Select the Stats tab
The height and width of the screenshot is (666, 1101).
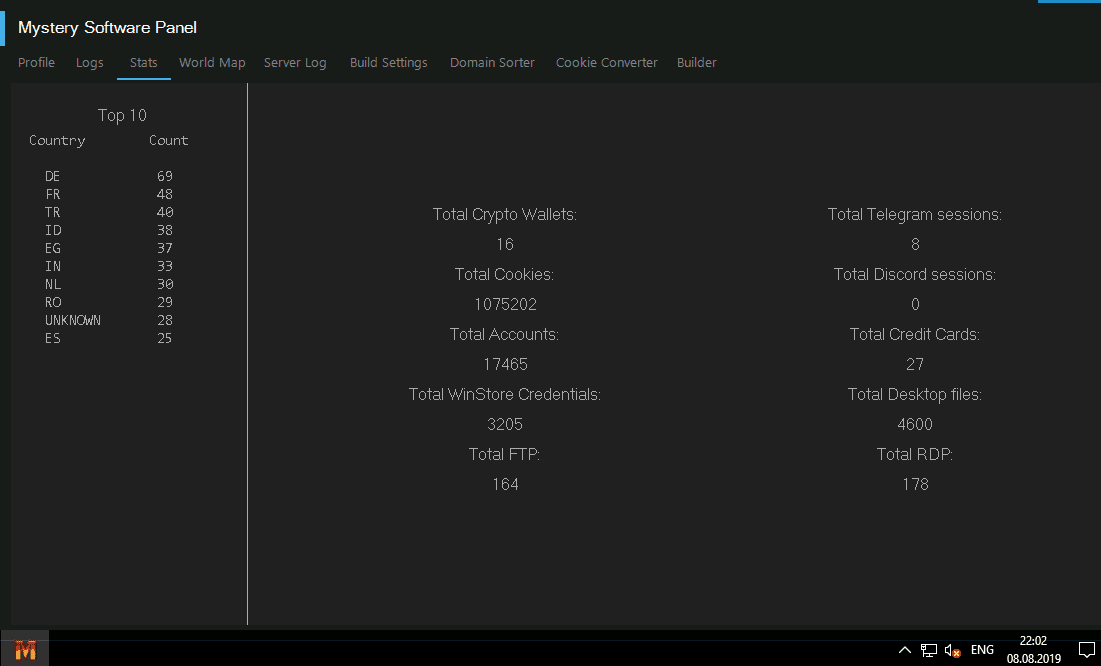pyautogui.click(x=144, y=63)
